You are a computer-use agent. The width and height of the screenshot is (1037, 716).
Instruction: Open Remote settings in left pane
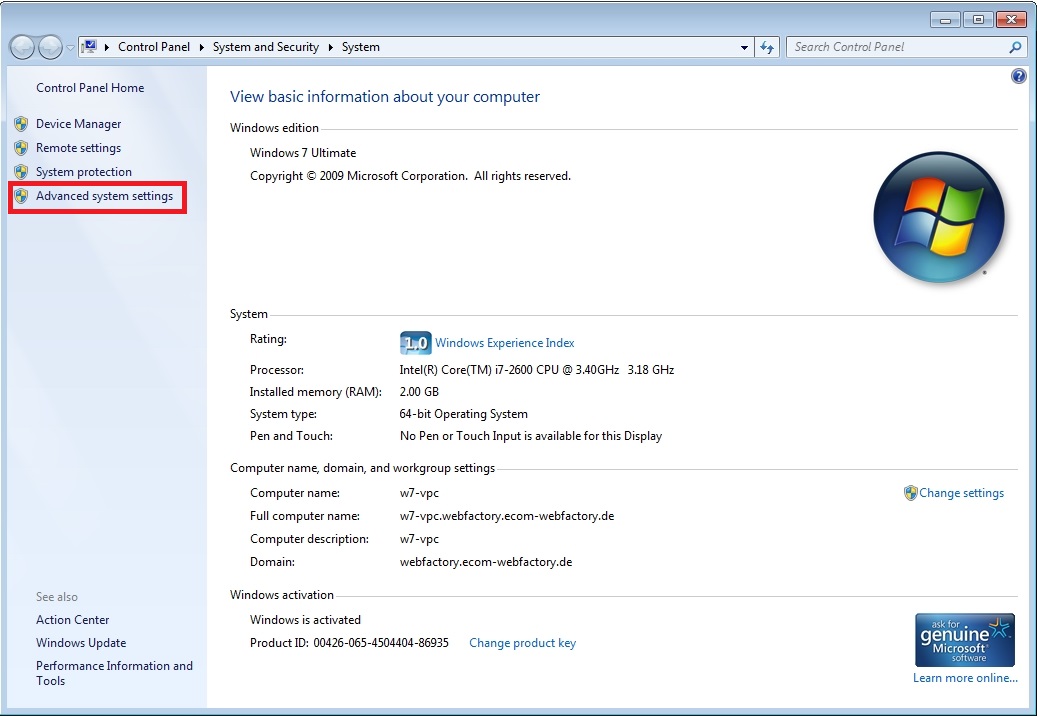(x=78, y=148)
